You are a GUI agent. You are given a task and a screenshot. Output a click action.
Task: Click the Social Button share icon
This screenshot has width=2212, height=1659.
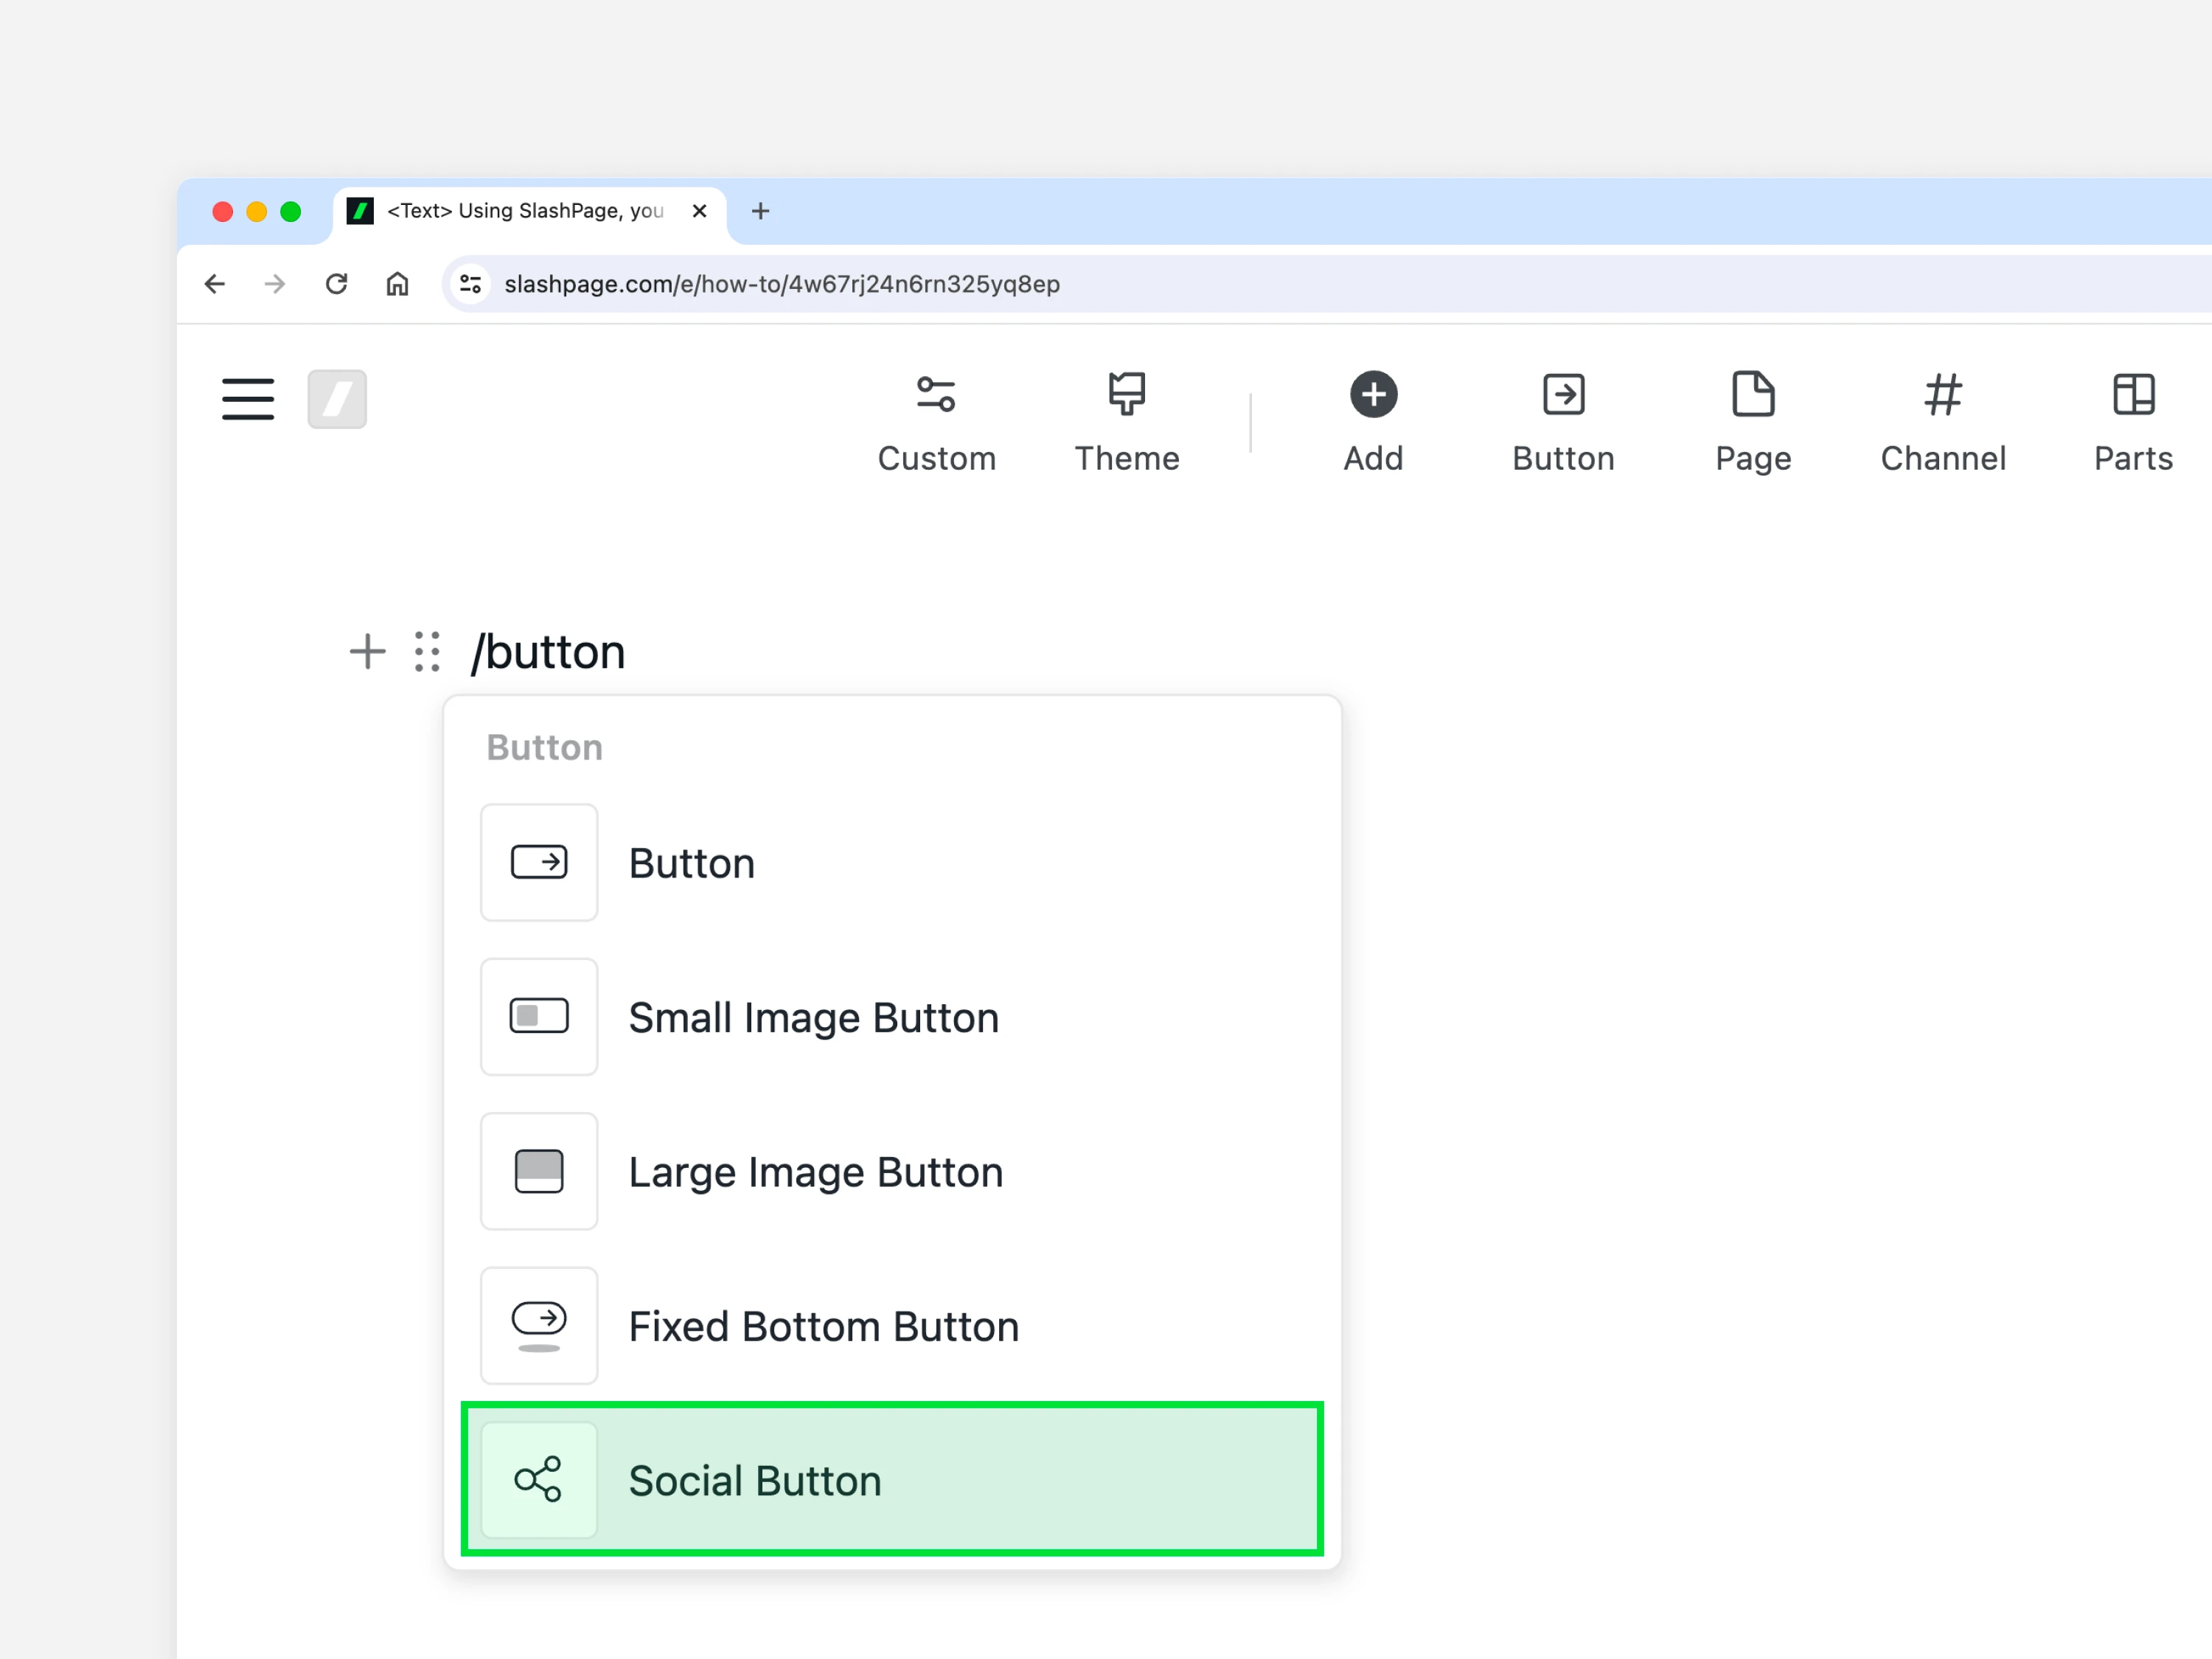(x=539, y=1480)
